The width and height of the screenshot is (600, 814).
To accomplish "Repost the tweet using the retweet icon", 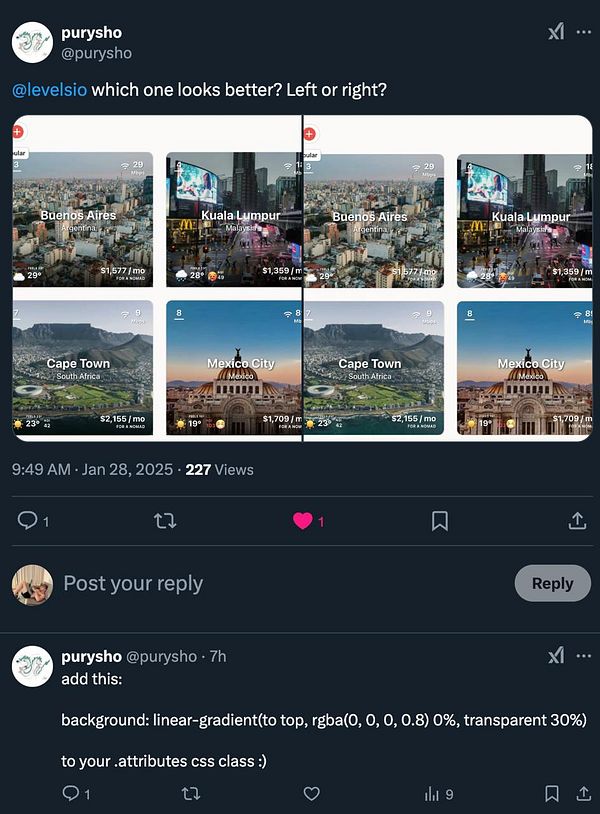I will point(167,521).
